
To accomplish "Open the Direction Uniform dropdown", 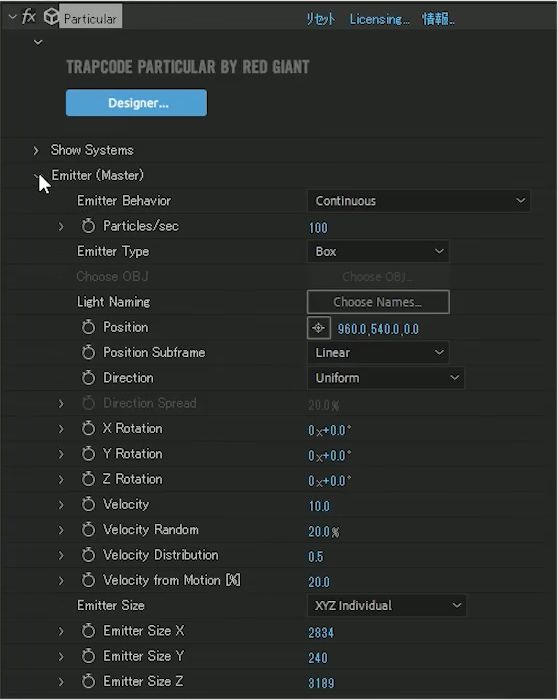I will pyautogui.click(x=386, y=378).
